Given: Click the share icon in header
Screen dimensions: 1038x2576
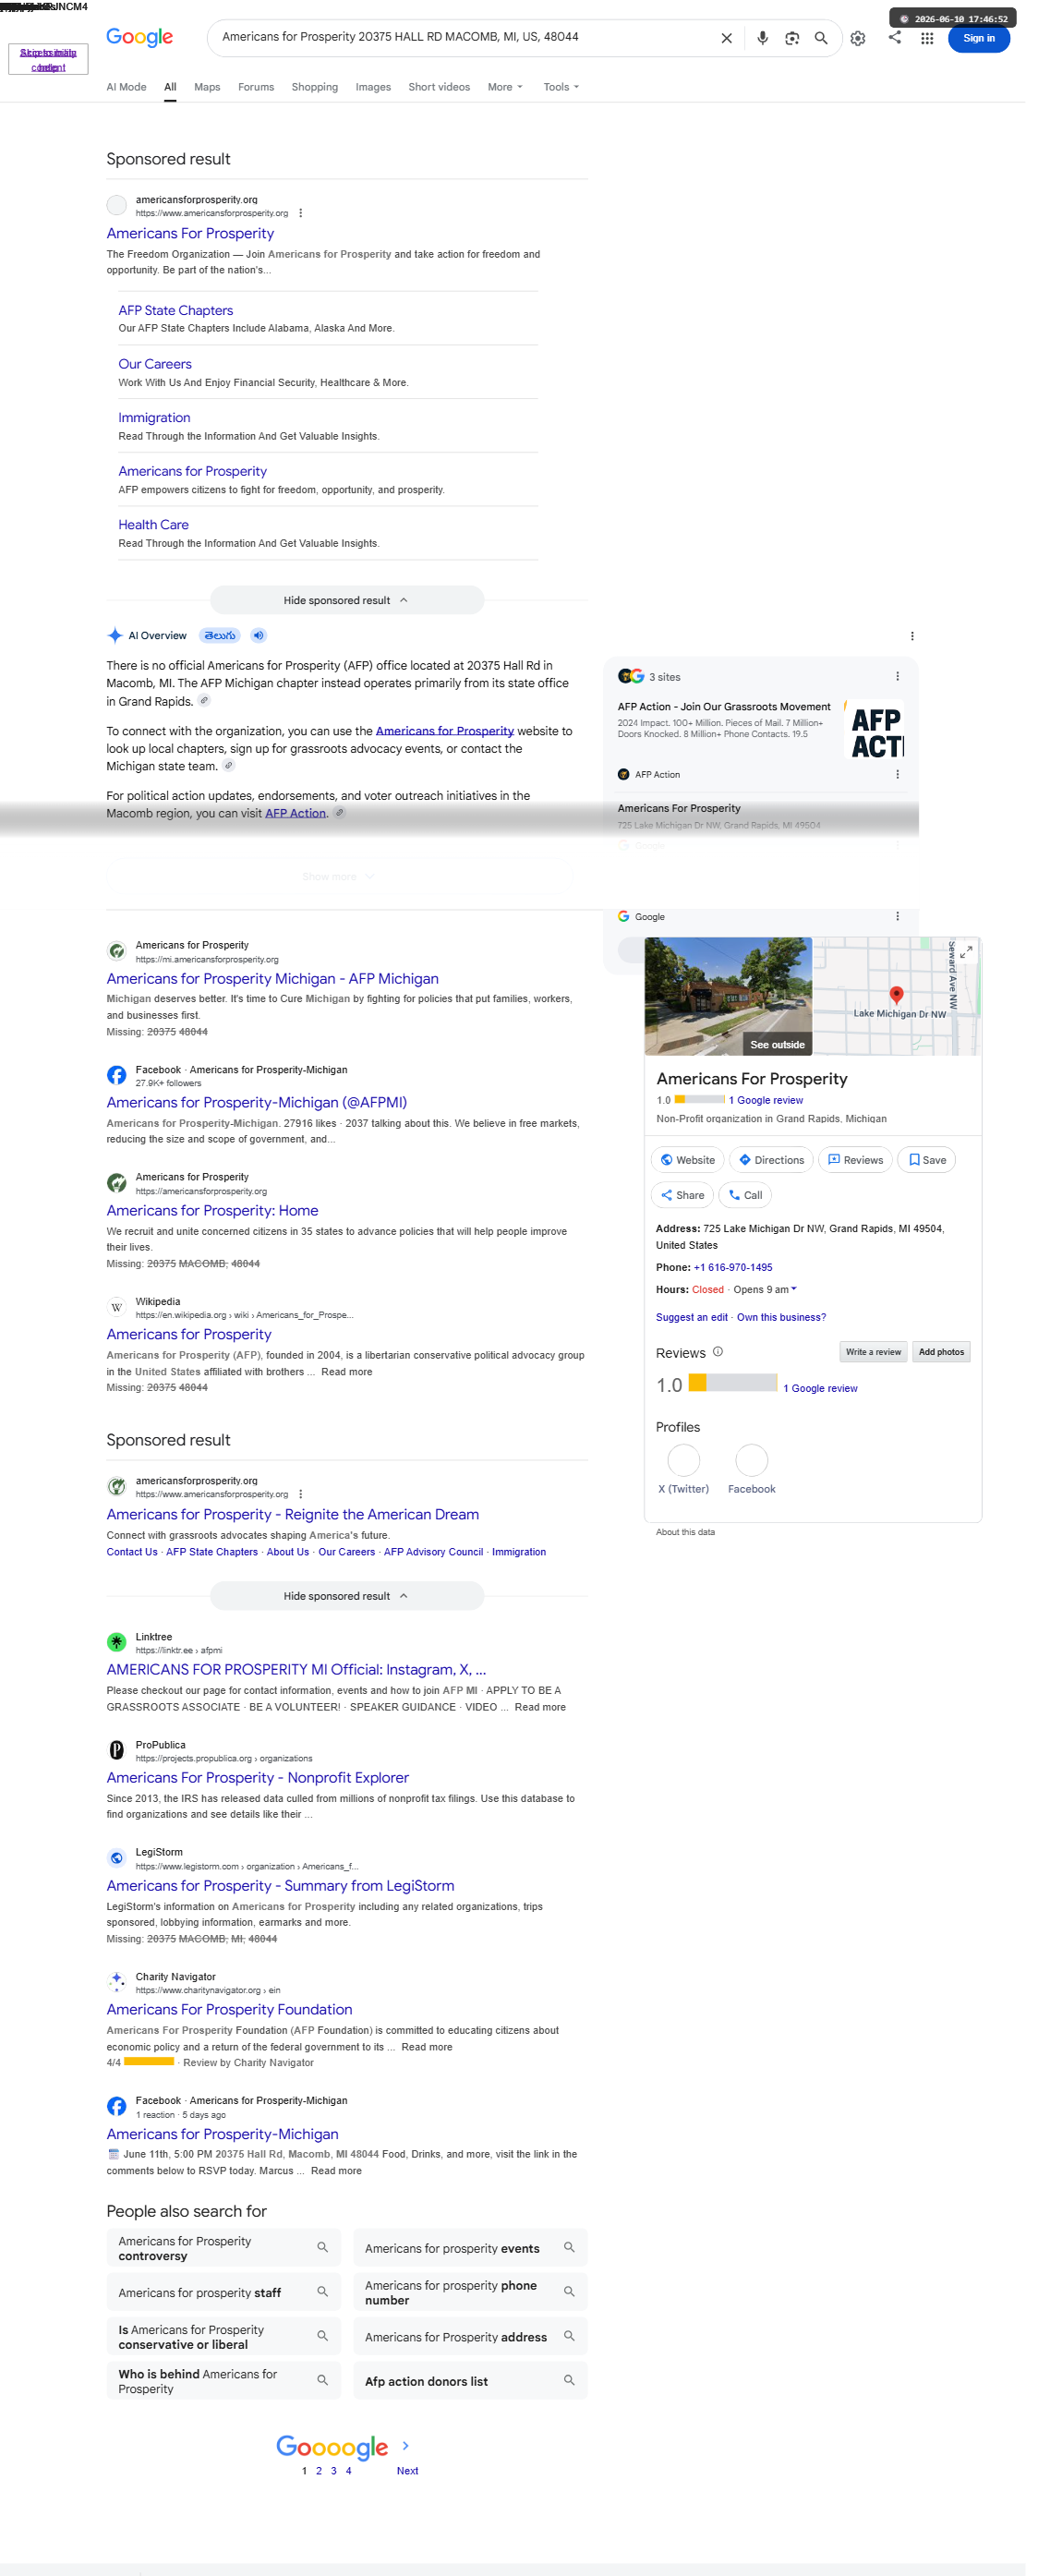Looking at the screenshot, I should click(894, 37).
